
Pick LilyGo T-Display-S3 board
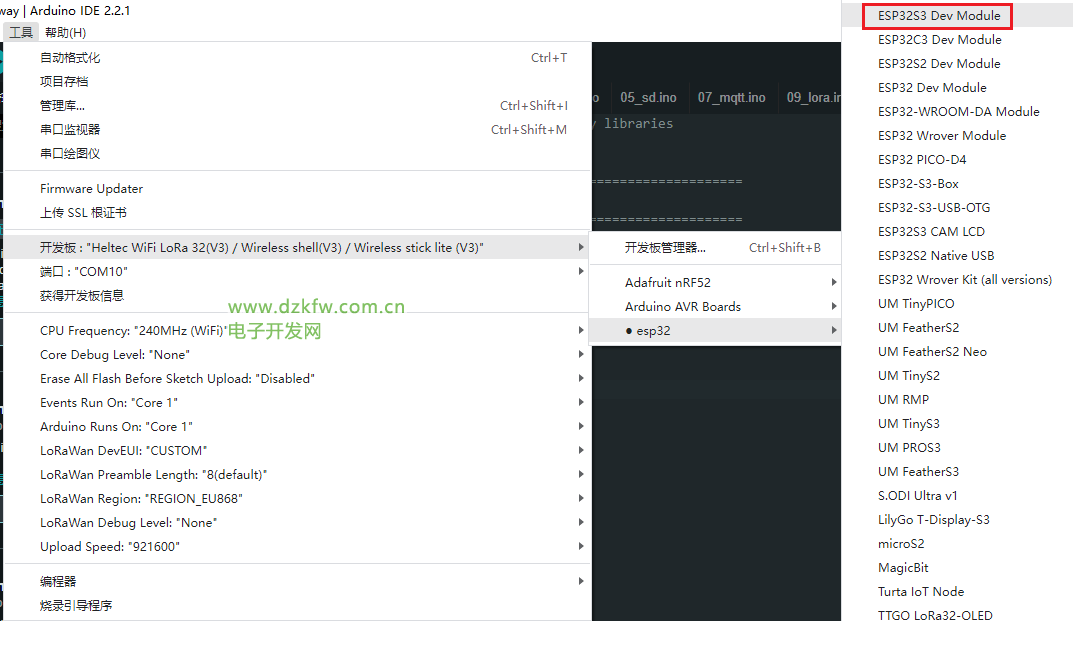(933, 520)
